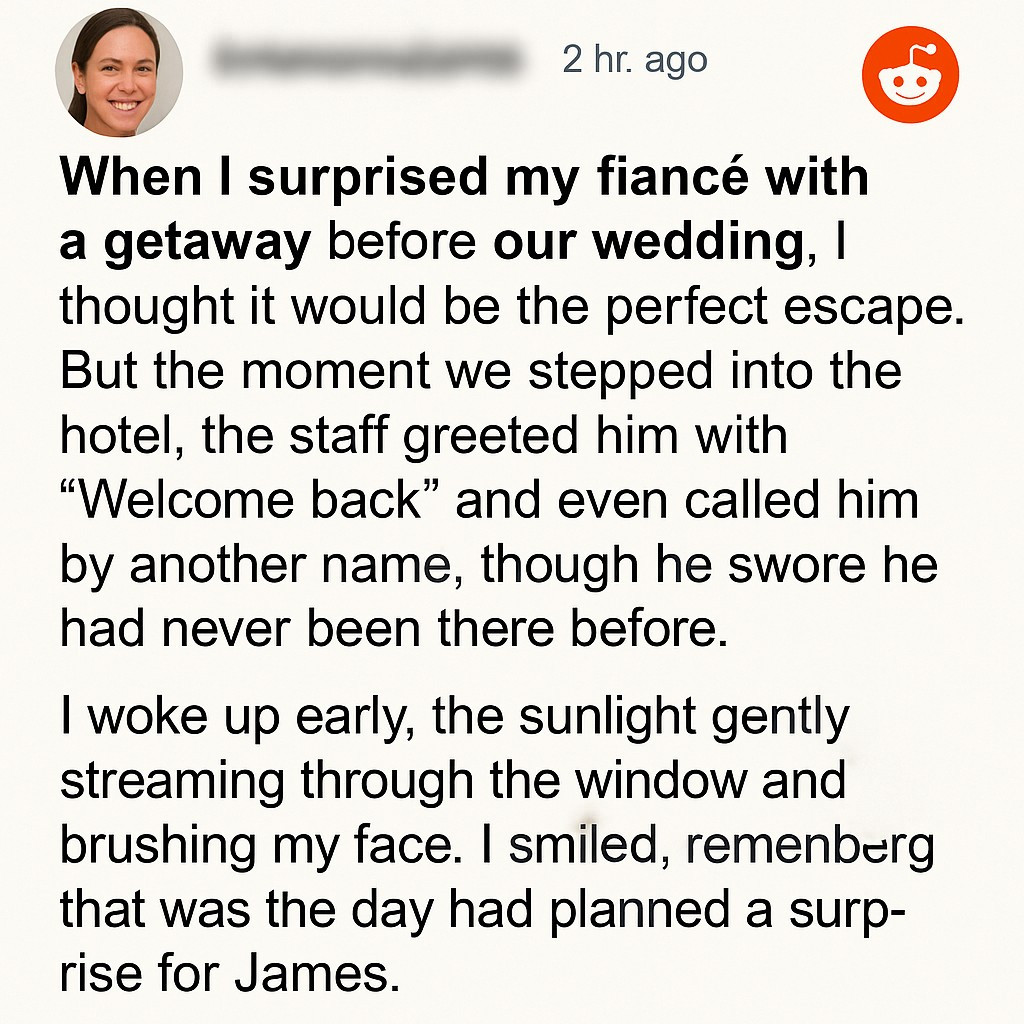Open the poster's profile picture avatar
1024x1024 pixels.
[118, 72]
